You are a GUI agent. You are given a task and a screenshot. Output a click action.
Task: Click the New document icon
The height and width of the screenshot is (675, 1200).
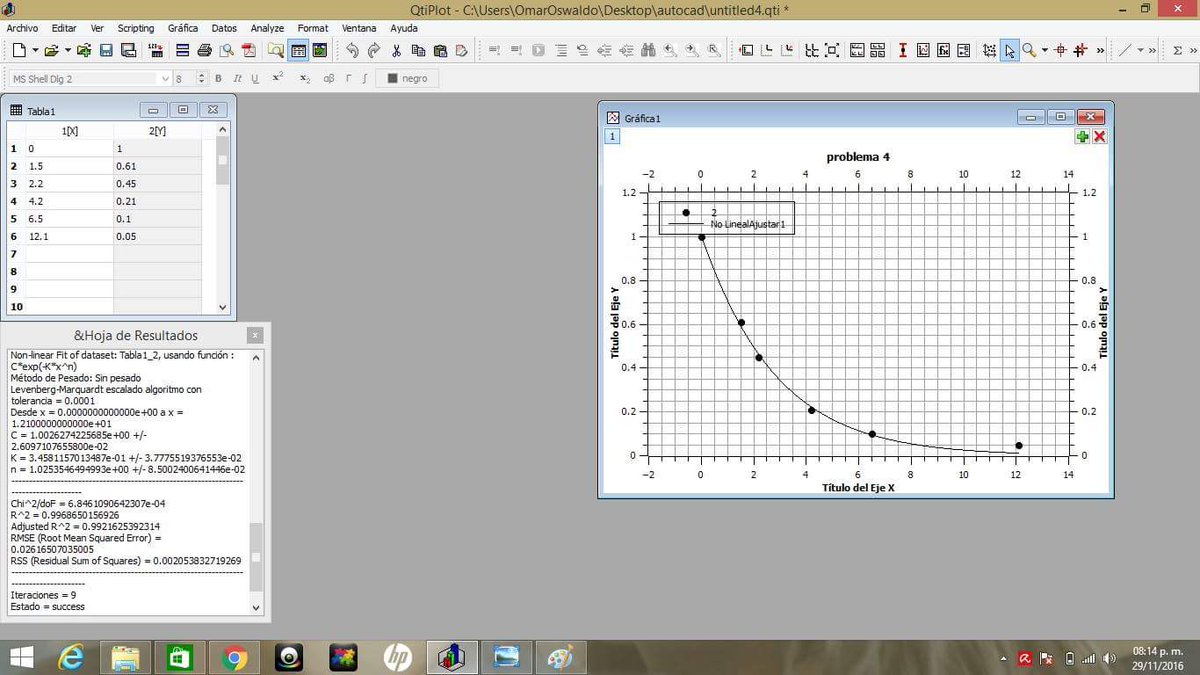pos(20,50)
